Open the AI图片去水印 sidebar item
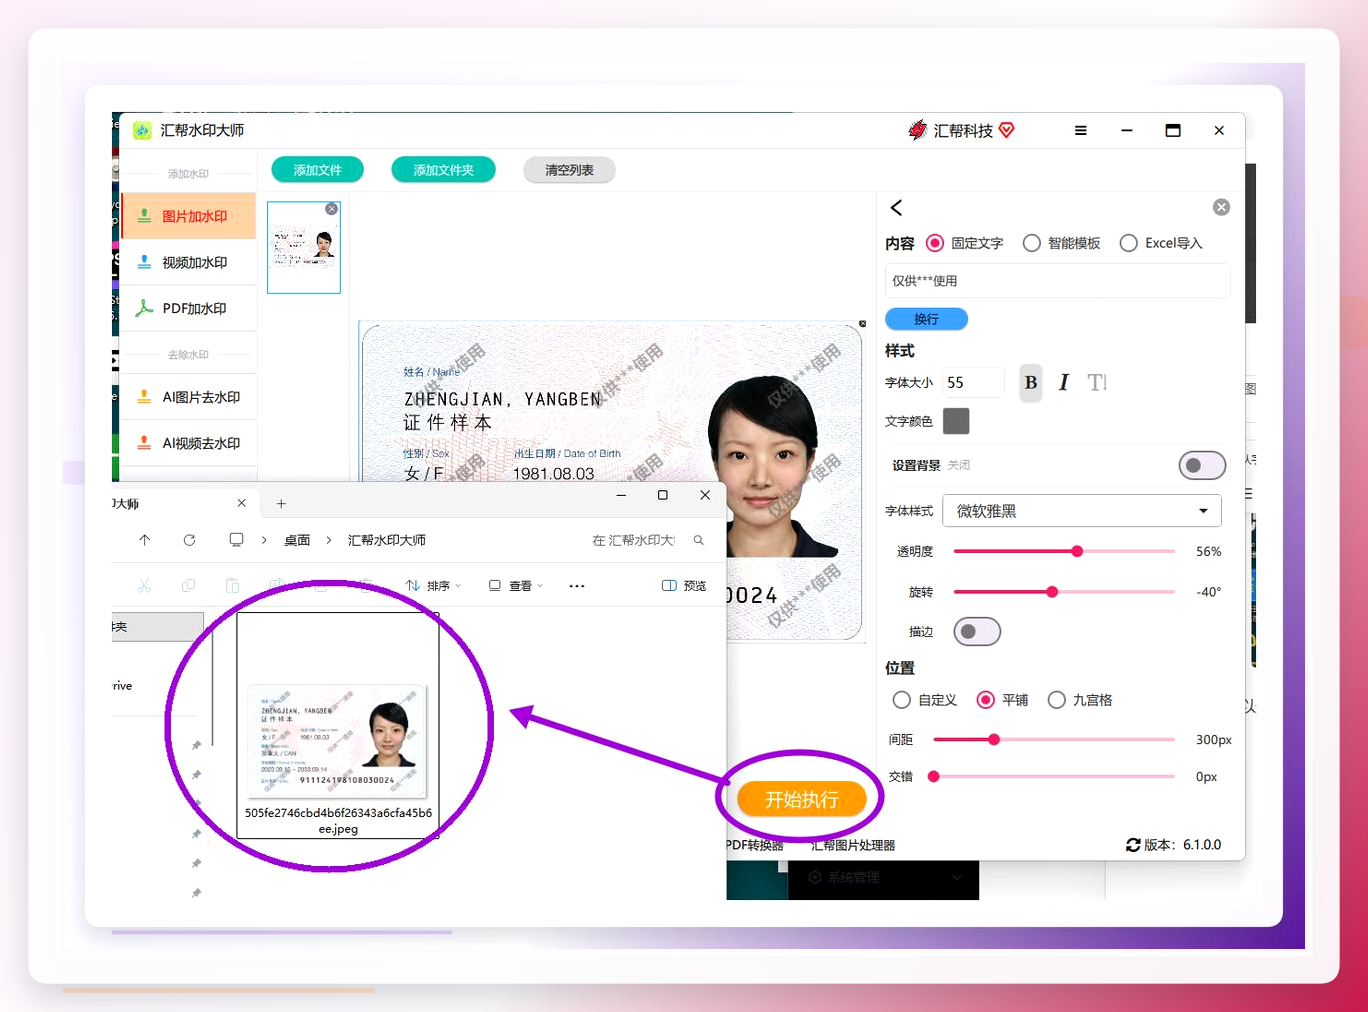The width and height of the screenshot is (1368, 1012). click(x=189, y=397)
